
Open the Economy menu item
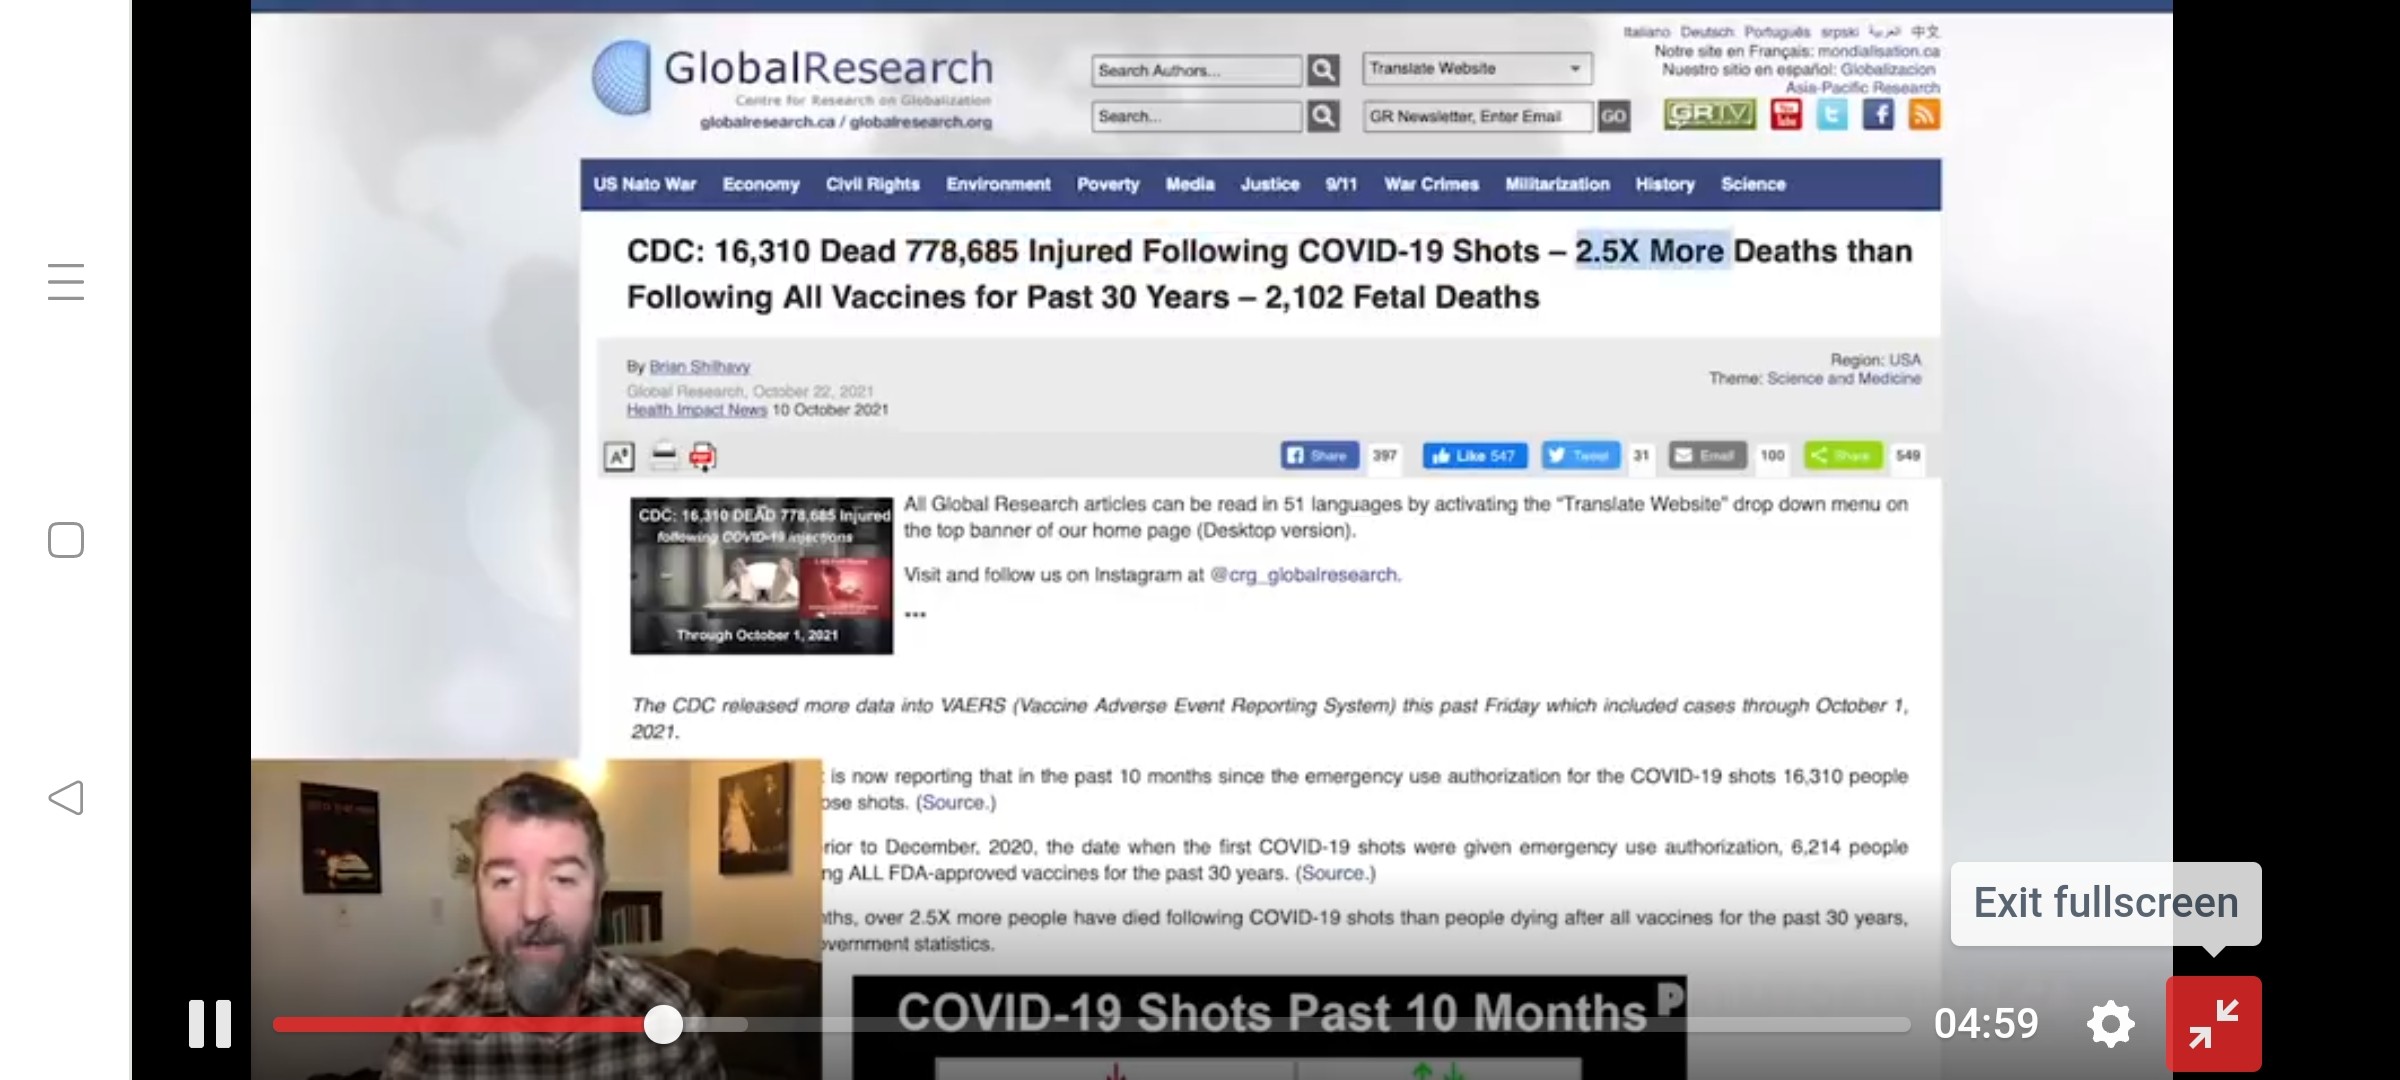pyautogui.click(x=761, y=184)
